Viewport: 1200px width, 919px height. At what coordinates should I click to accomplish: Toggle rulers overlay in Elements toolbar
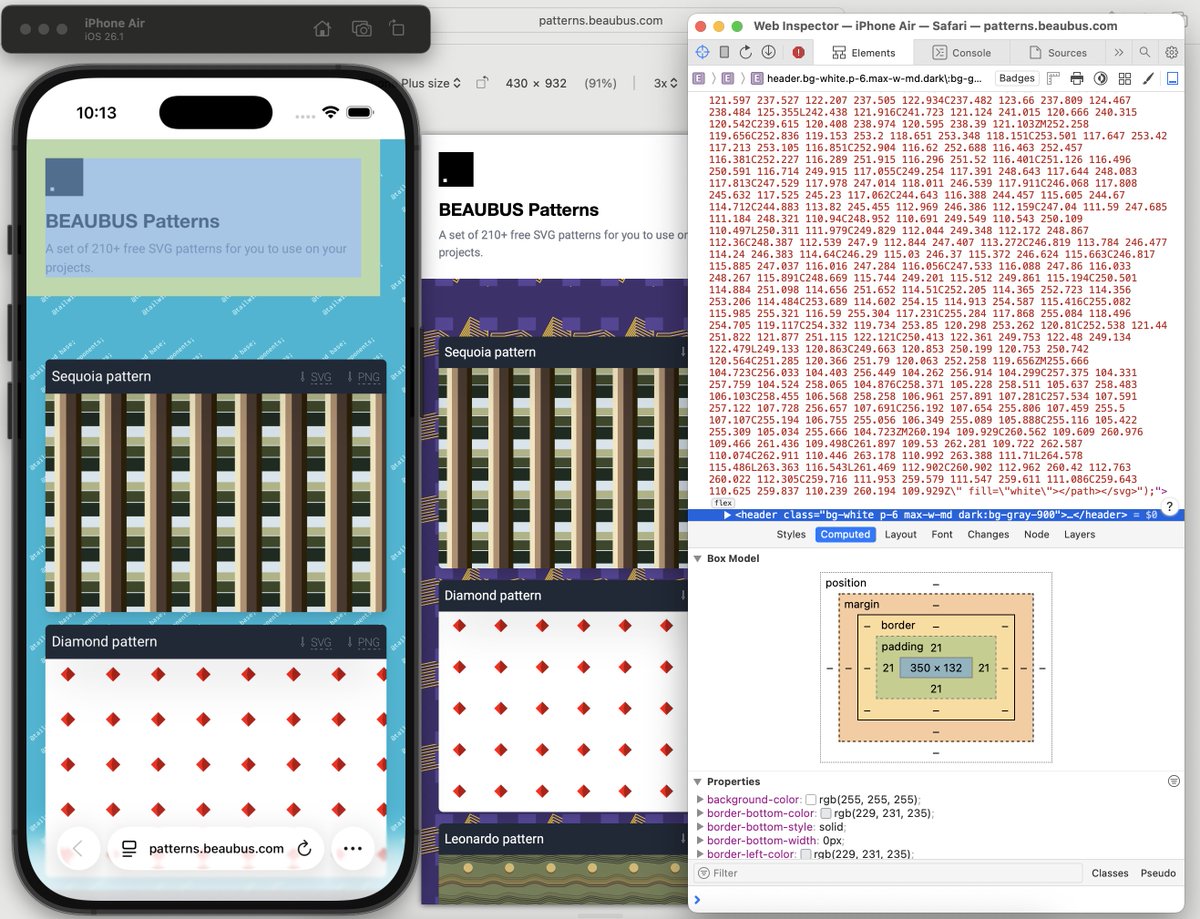coord(1054,78)
